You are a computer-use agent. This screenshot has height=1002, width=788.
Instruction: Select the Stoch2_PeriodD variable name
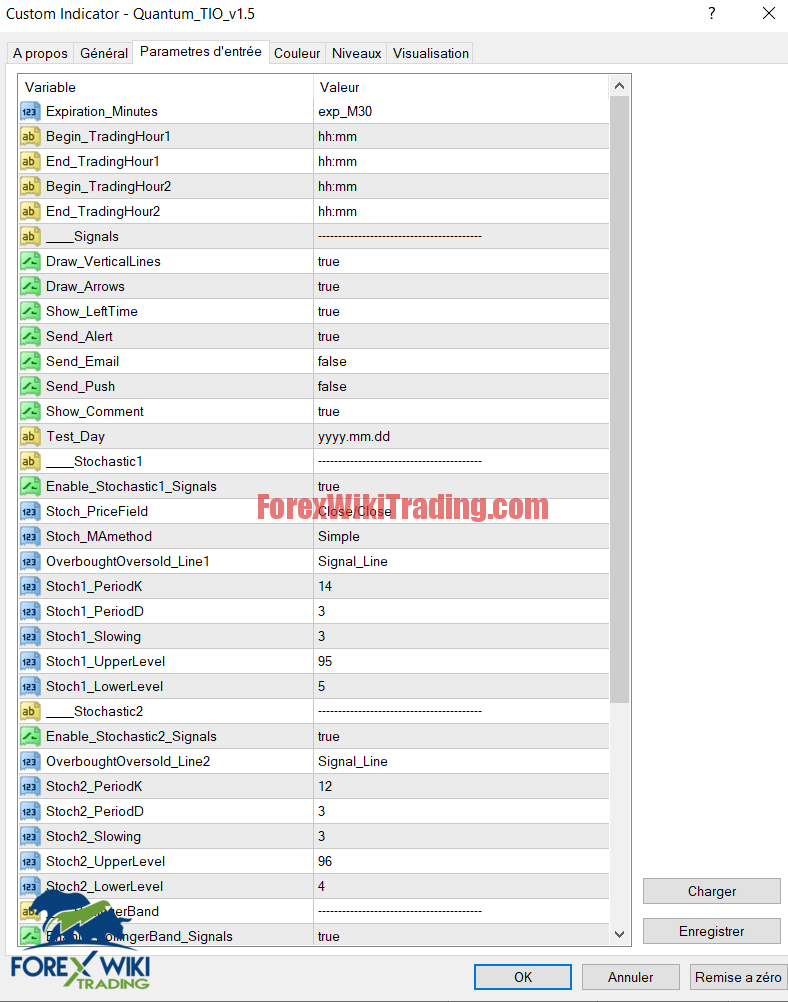coord(95,812)
